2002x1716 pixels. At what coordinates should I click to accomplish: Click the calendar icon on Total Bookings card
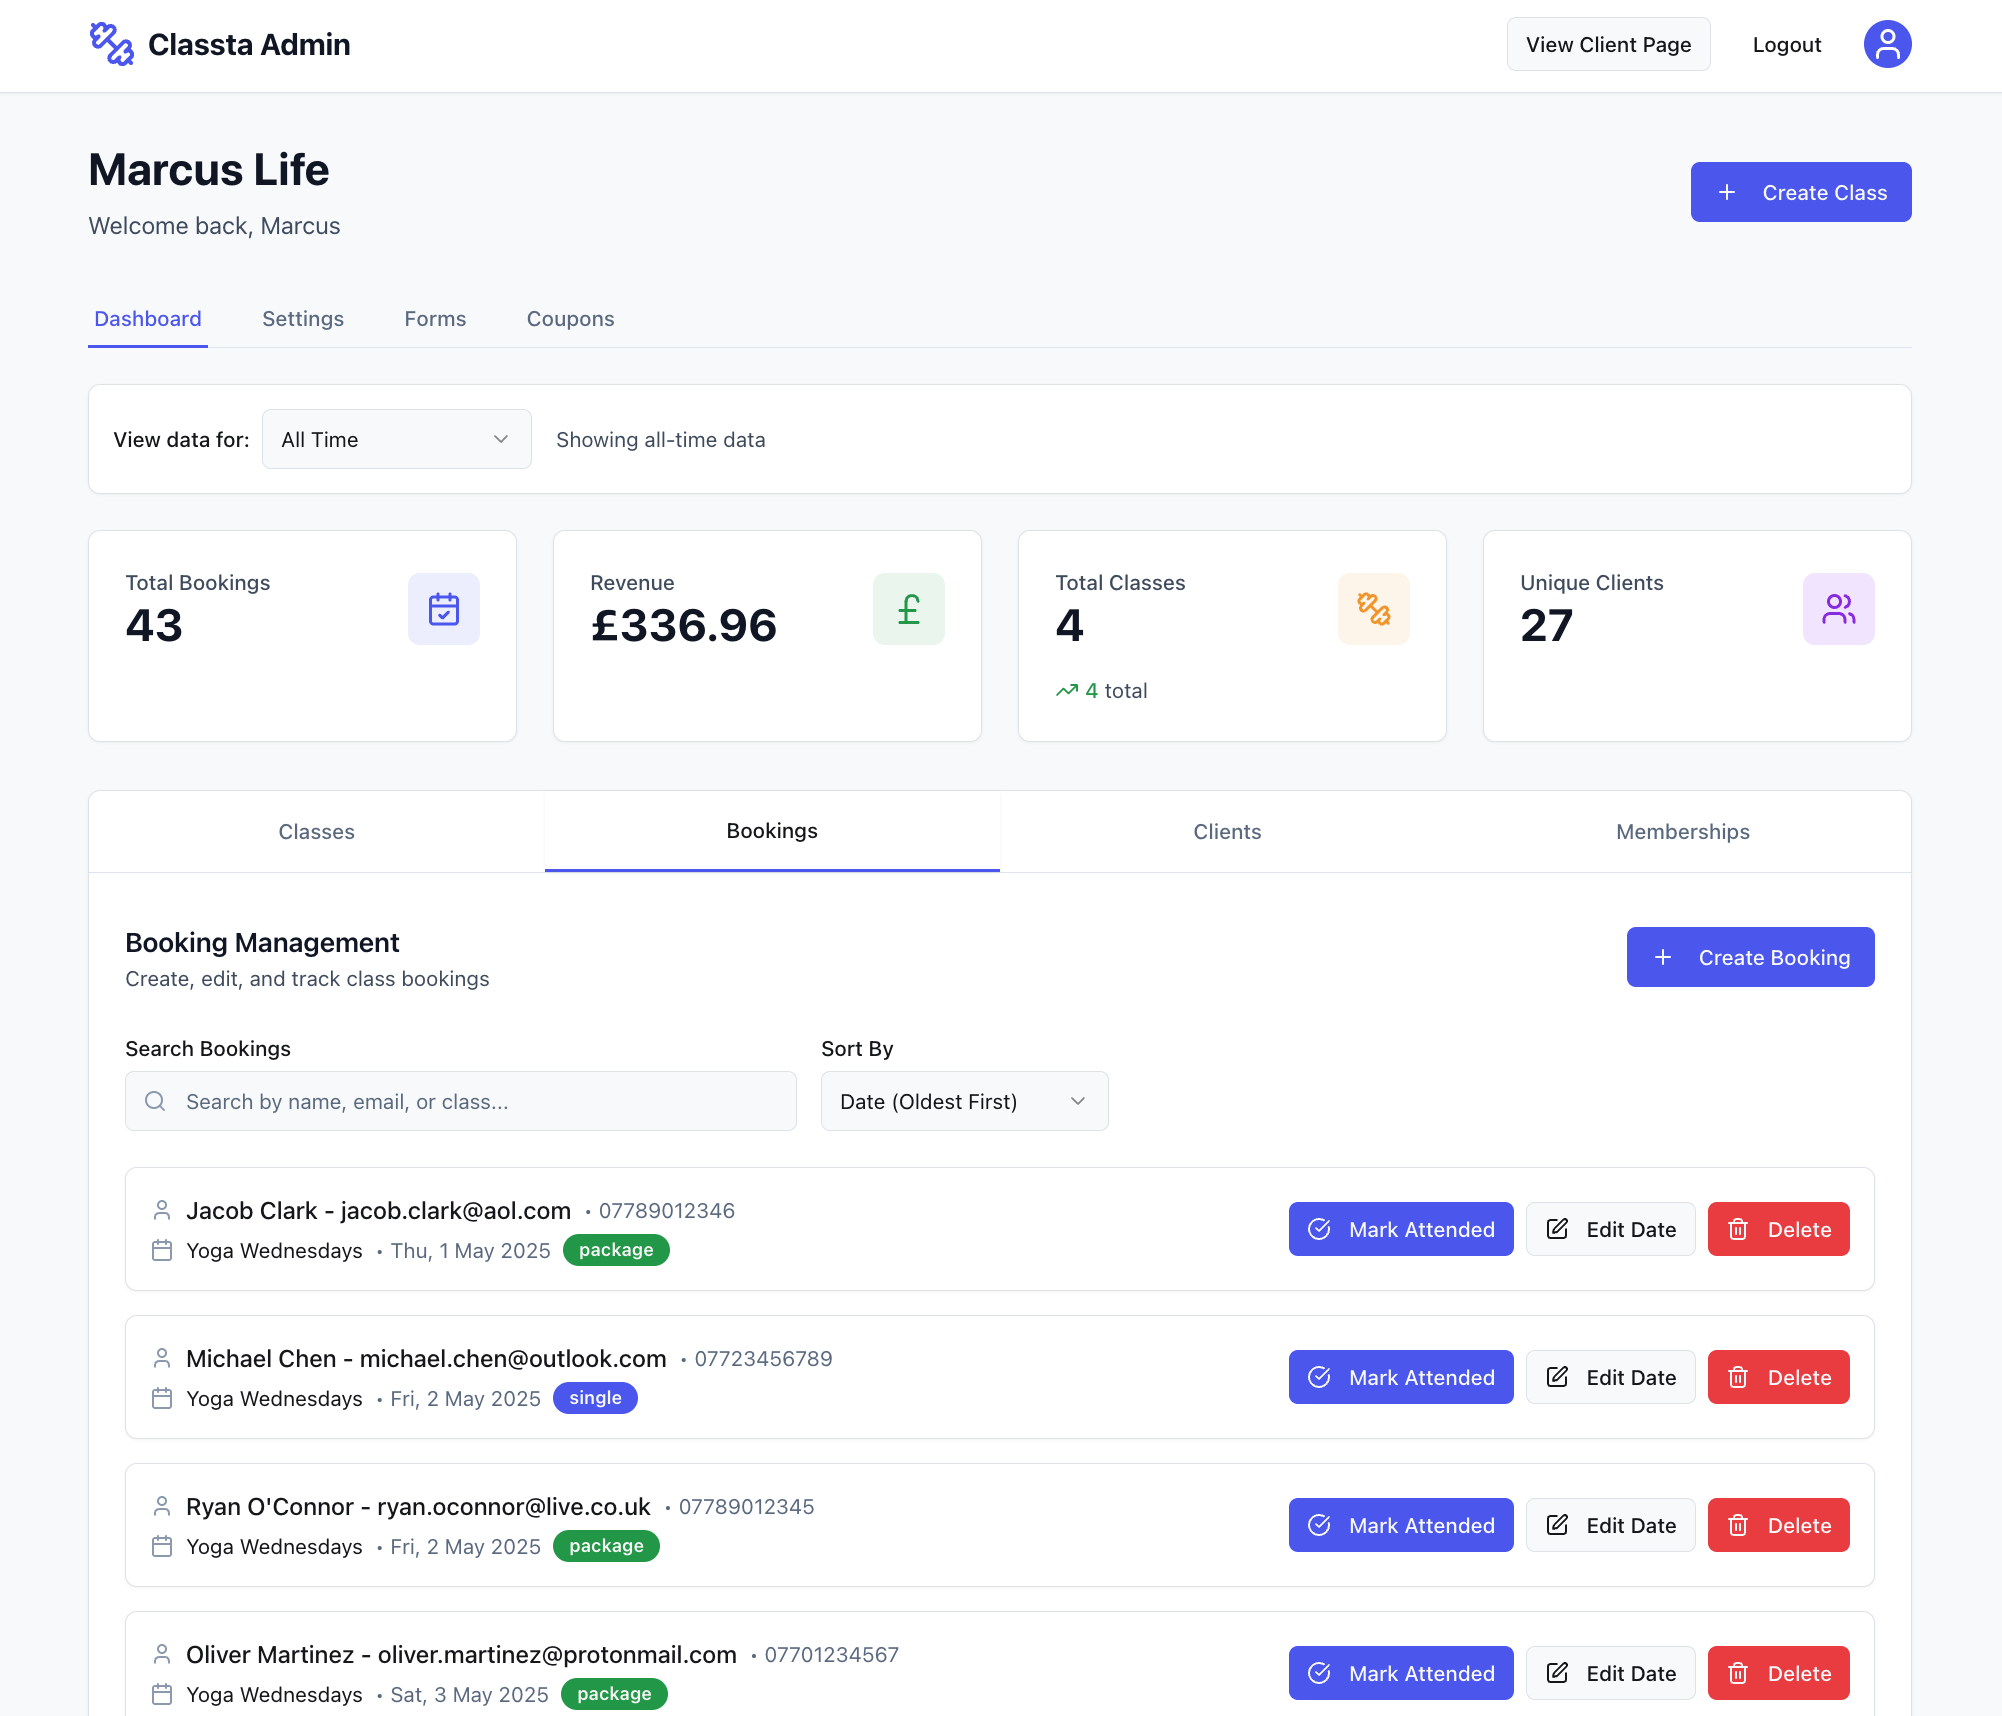pyautogui.click(x=443, y=608)
